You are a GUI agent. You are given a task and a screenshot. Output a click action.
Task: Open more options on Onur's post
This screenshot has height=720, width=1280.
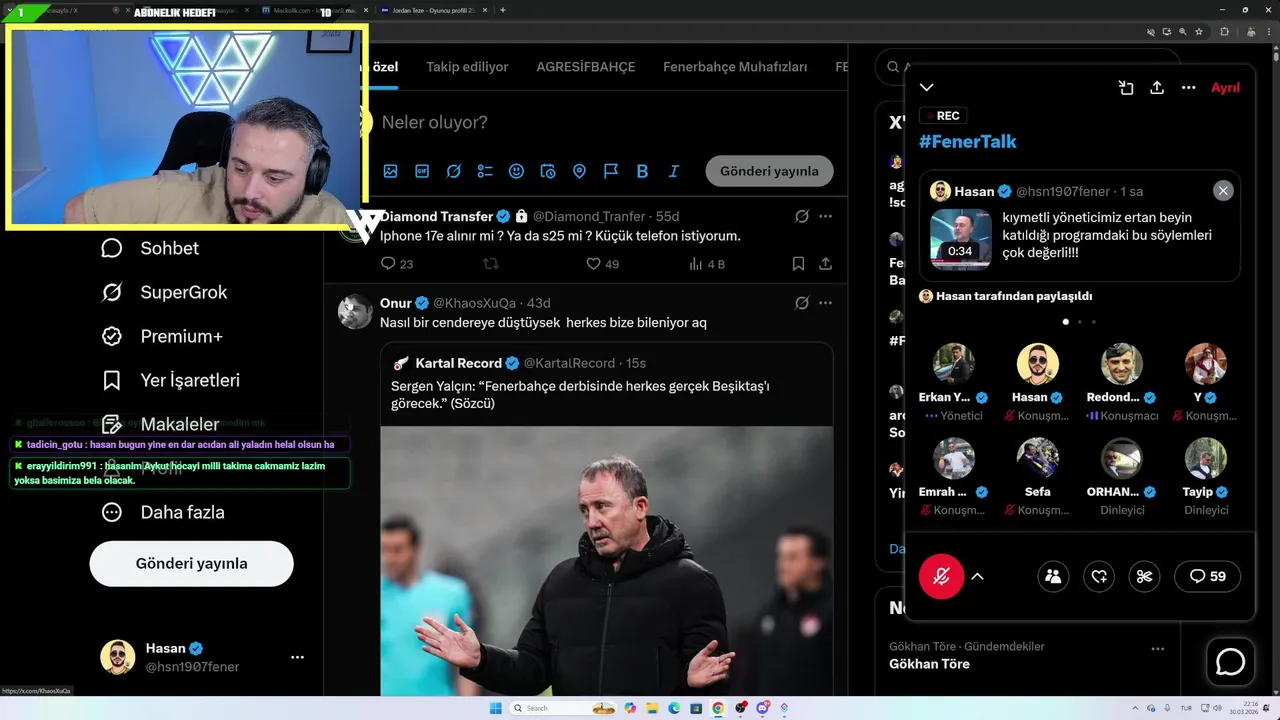825,303
